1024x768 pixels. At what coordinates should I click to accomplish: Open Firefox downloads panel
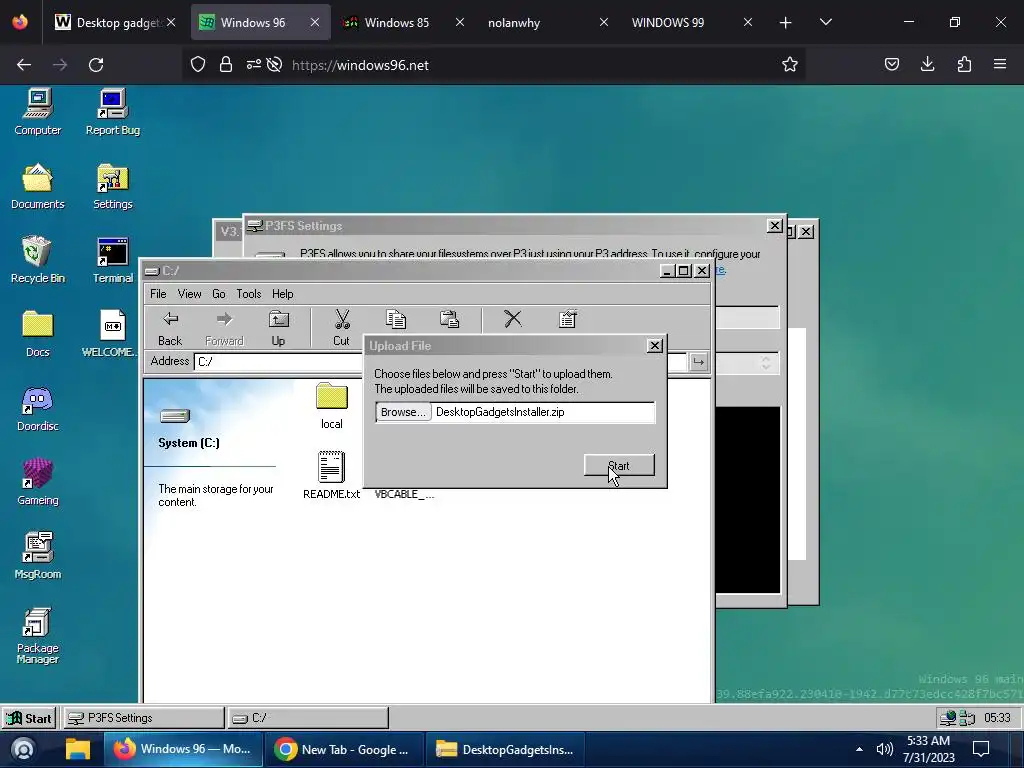[x=927, y=64]
